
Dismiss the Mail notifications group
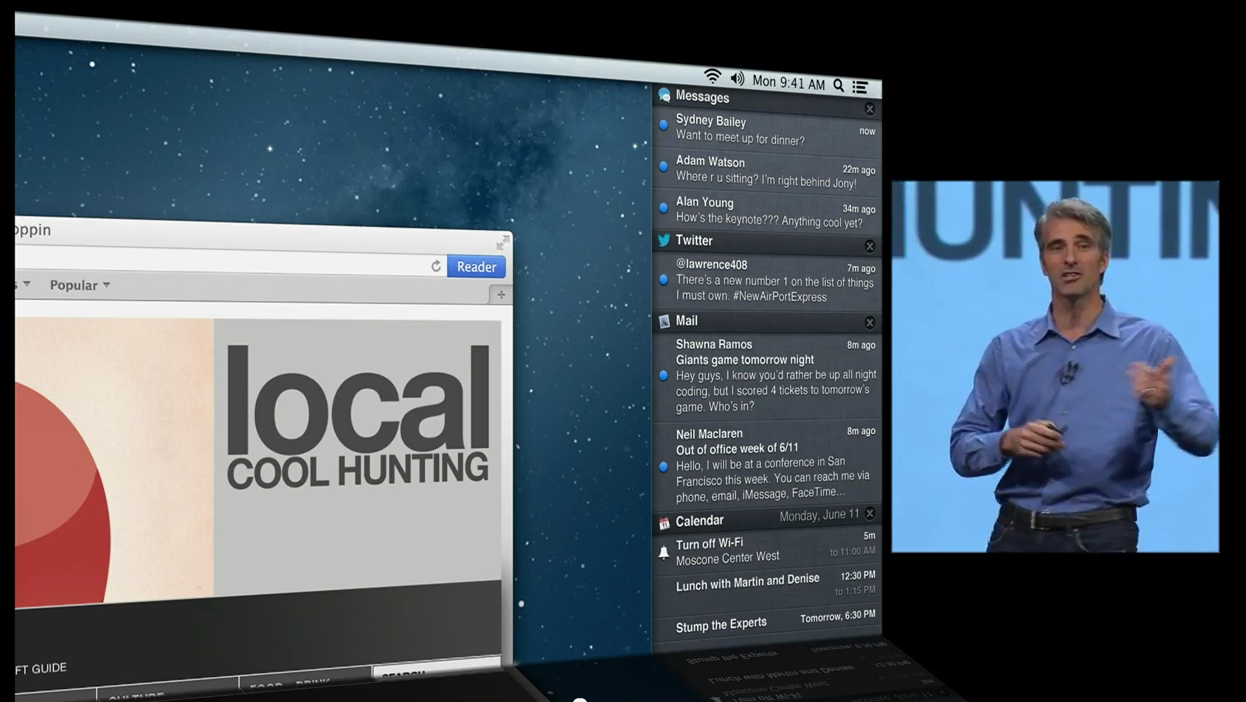click(869, 322)
